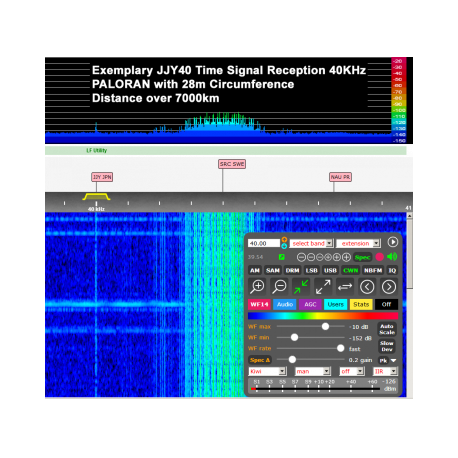The height and width of the screenshot is (458, 458).
Task: Click the Slow Dev button
Action: pos(387,346)
